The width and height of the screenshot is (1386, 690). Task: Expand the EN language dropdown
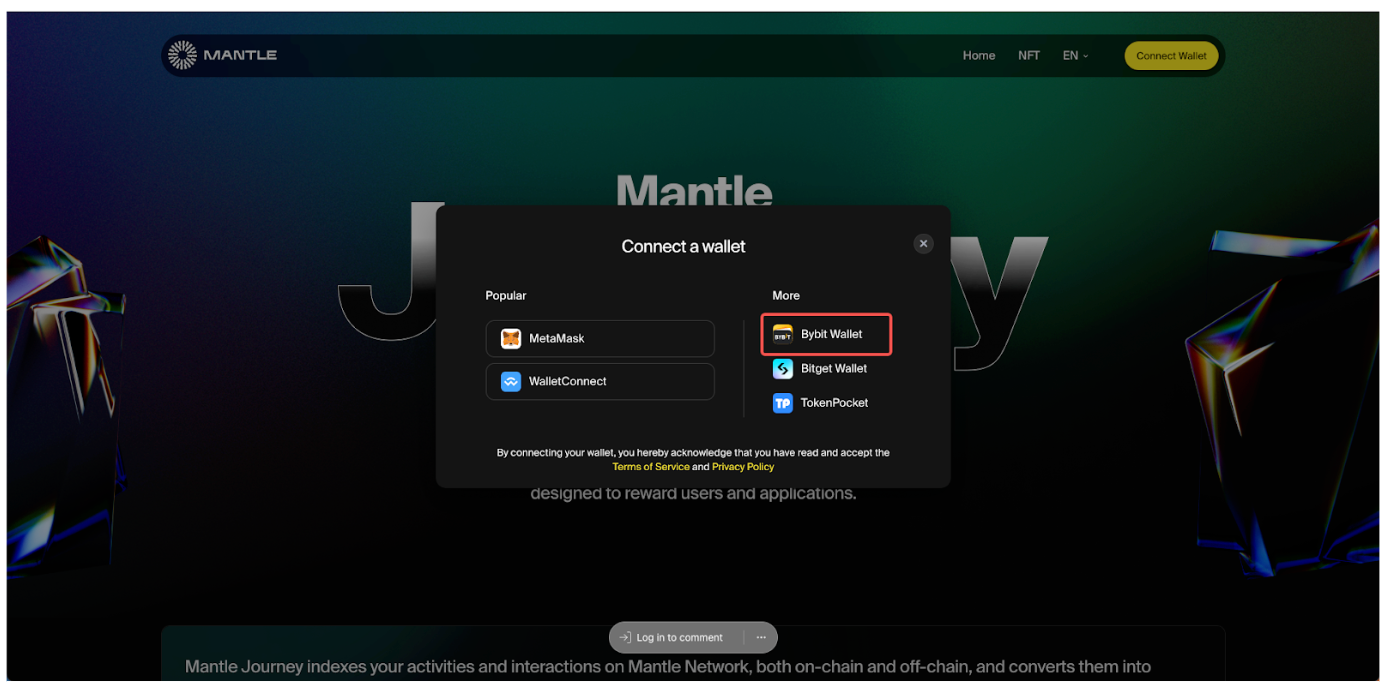(1075, 56)
